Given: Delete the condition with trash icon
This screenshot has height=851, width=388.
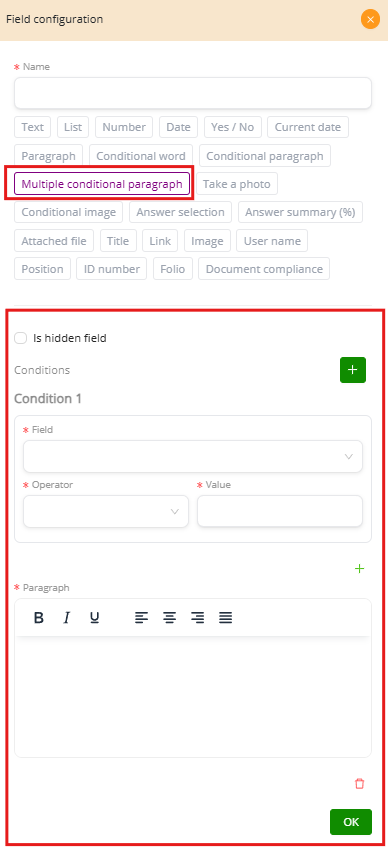Looking at the screenshot, I should tap(359, 784).
